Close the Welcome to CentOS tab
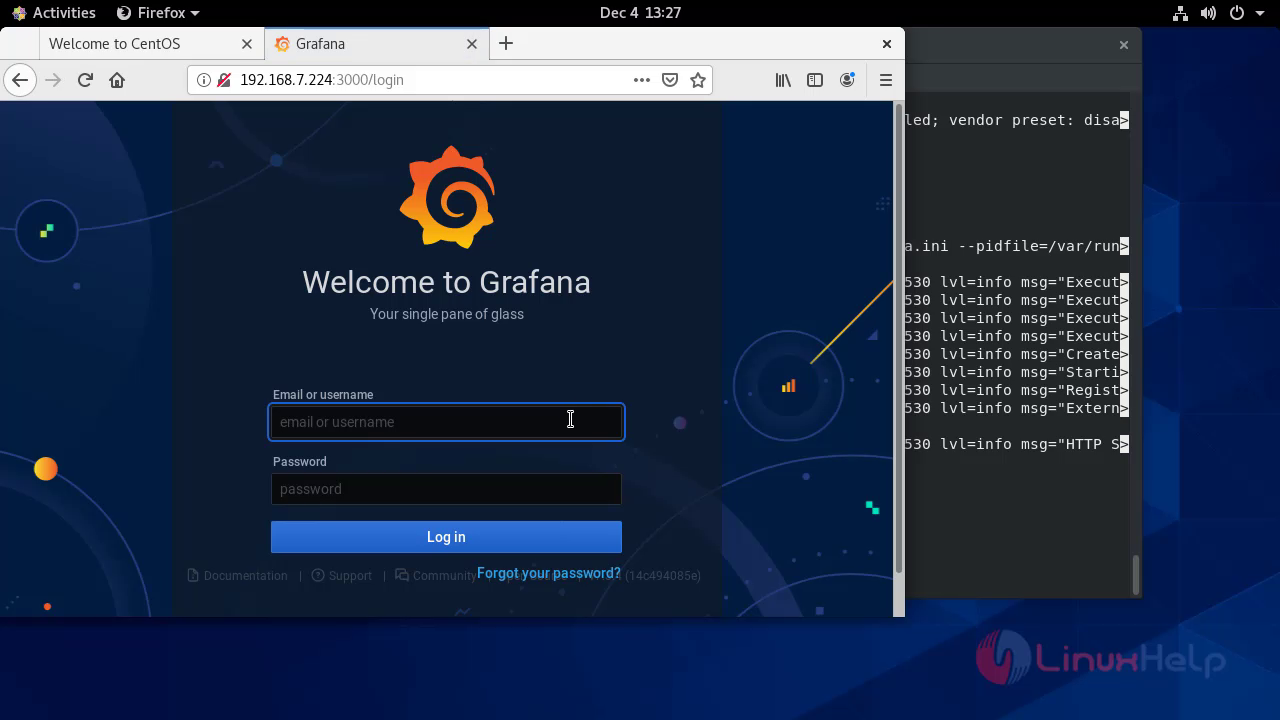The height and width of the screenshot is (720, 1280). [x=247, y=44]
